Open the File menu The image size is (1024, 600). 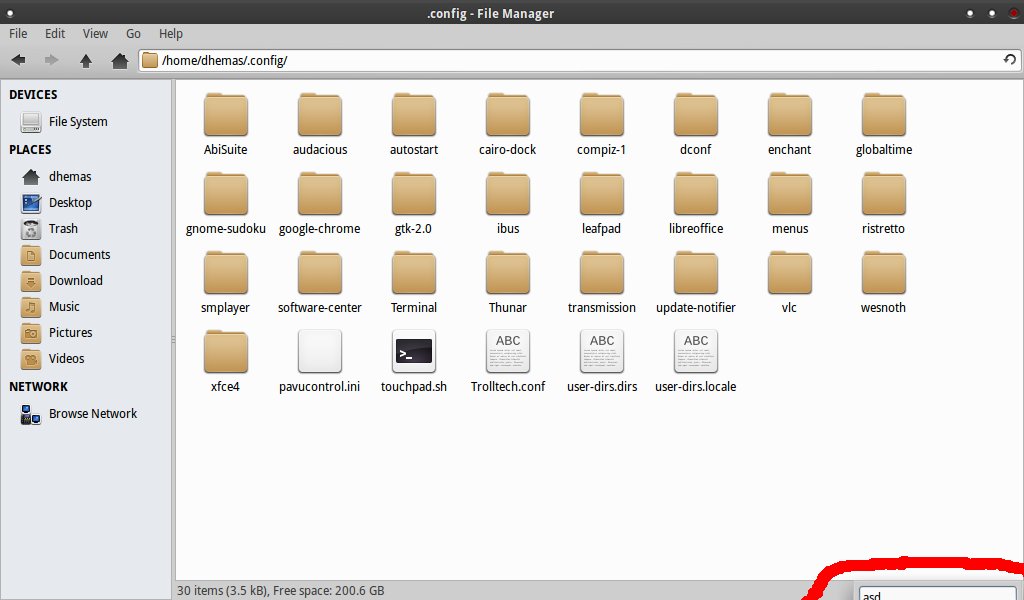[18, 33]
